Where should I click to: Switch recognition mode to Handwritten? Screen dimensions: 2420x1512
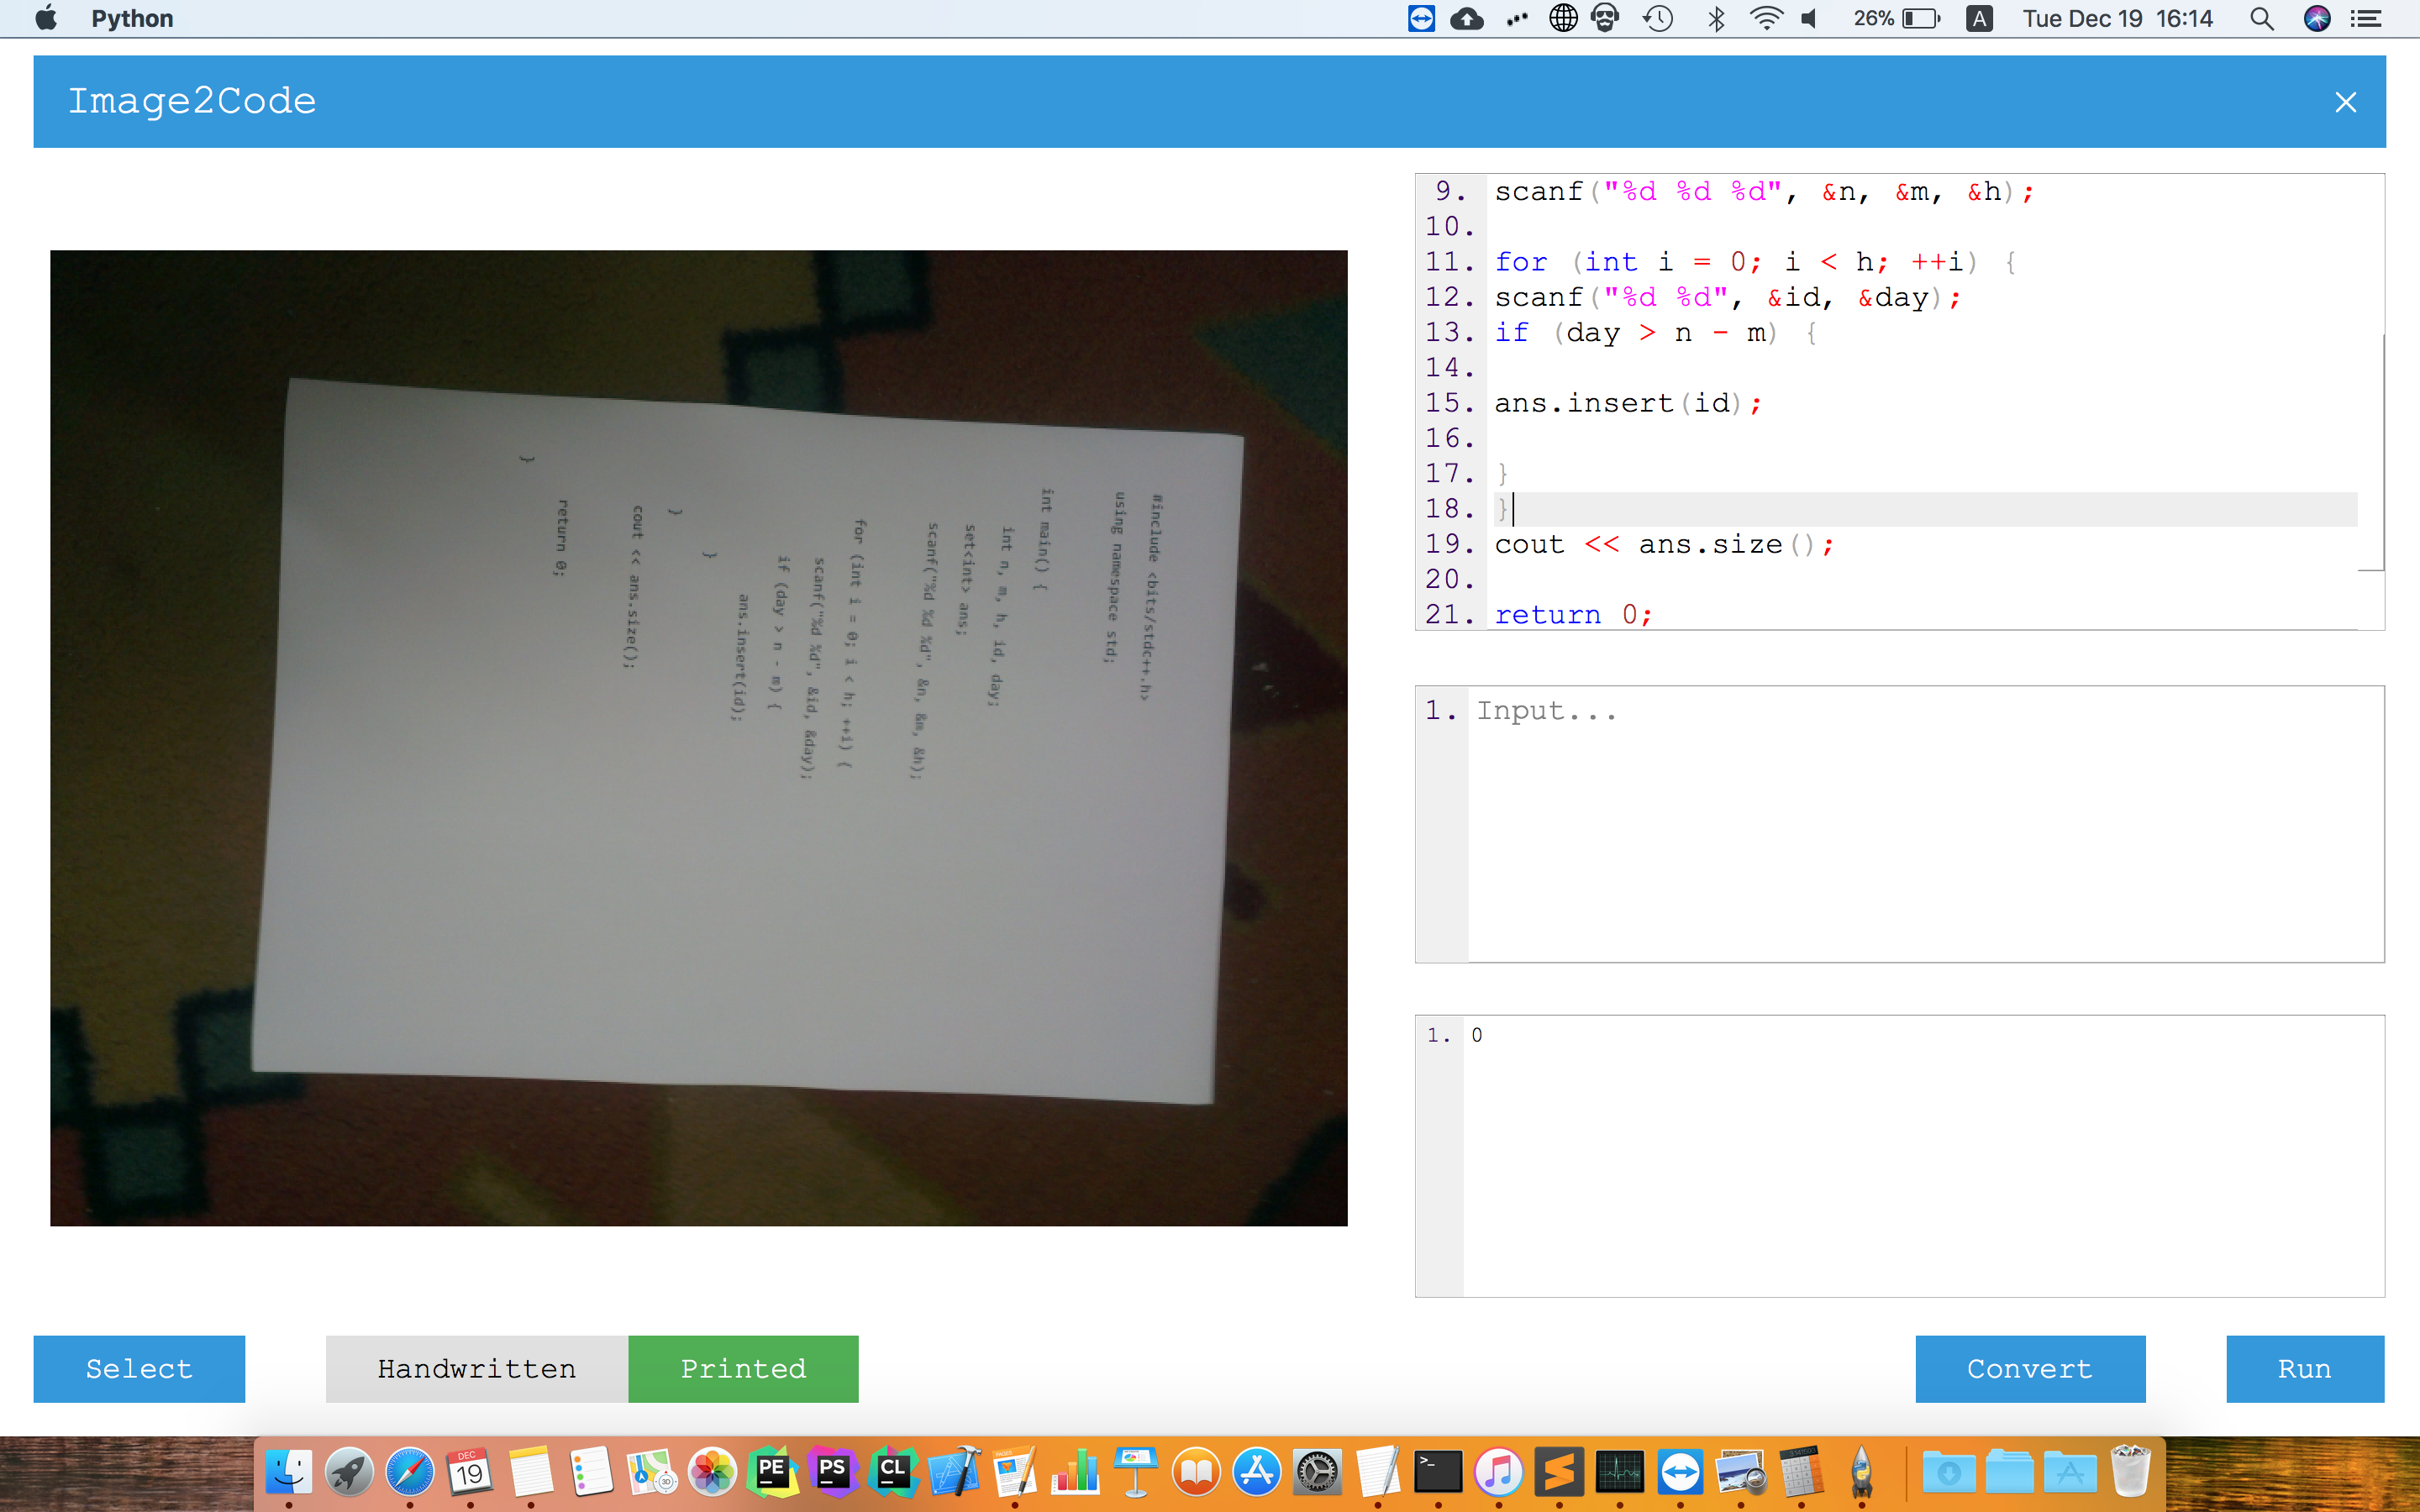tap(477, 1368)
